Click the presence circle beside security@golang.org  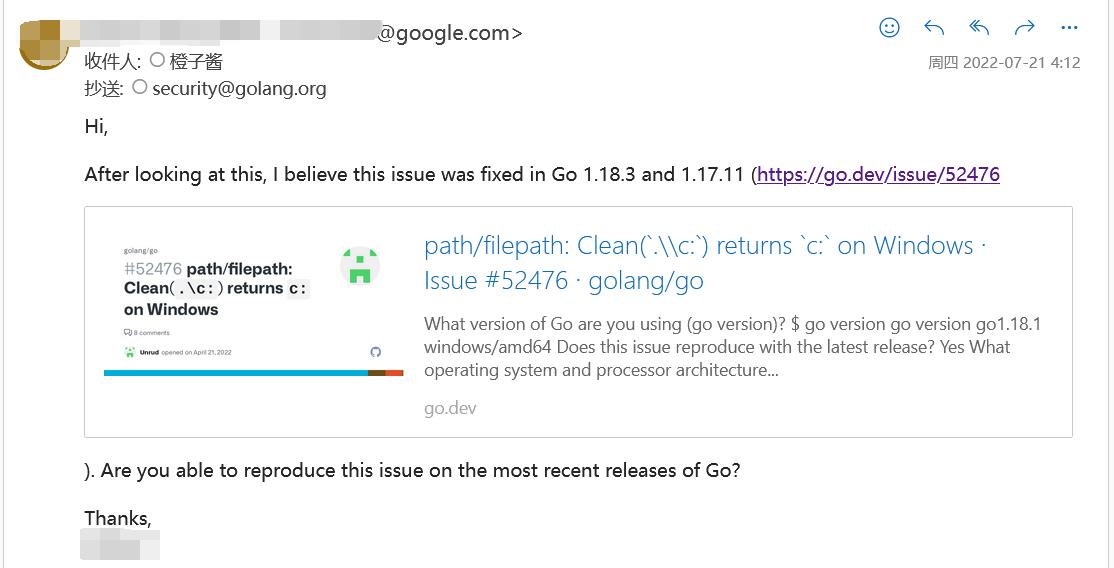(140, 88)
